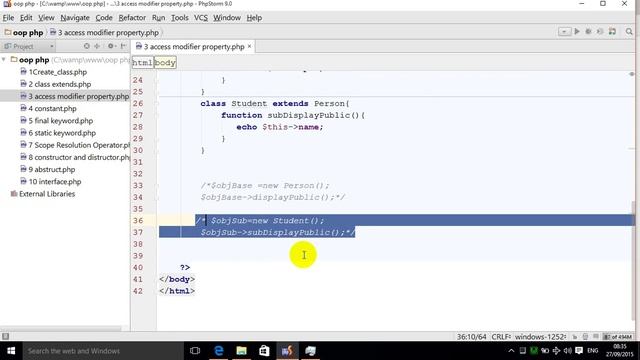Open Microsoft Edge from taskbar

[219, 351]
